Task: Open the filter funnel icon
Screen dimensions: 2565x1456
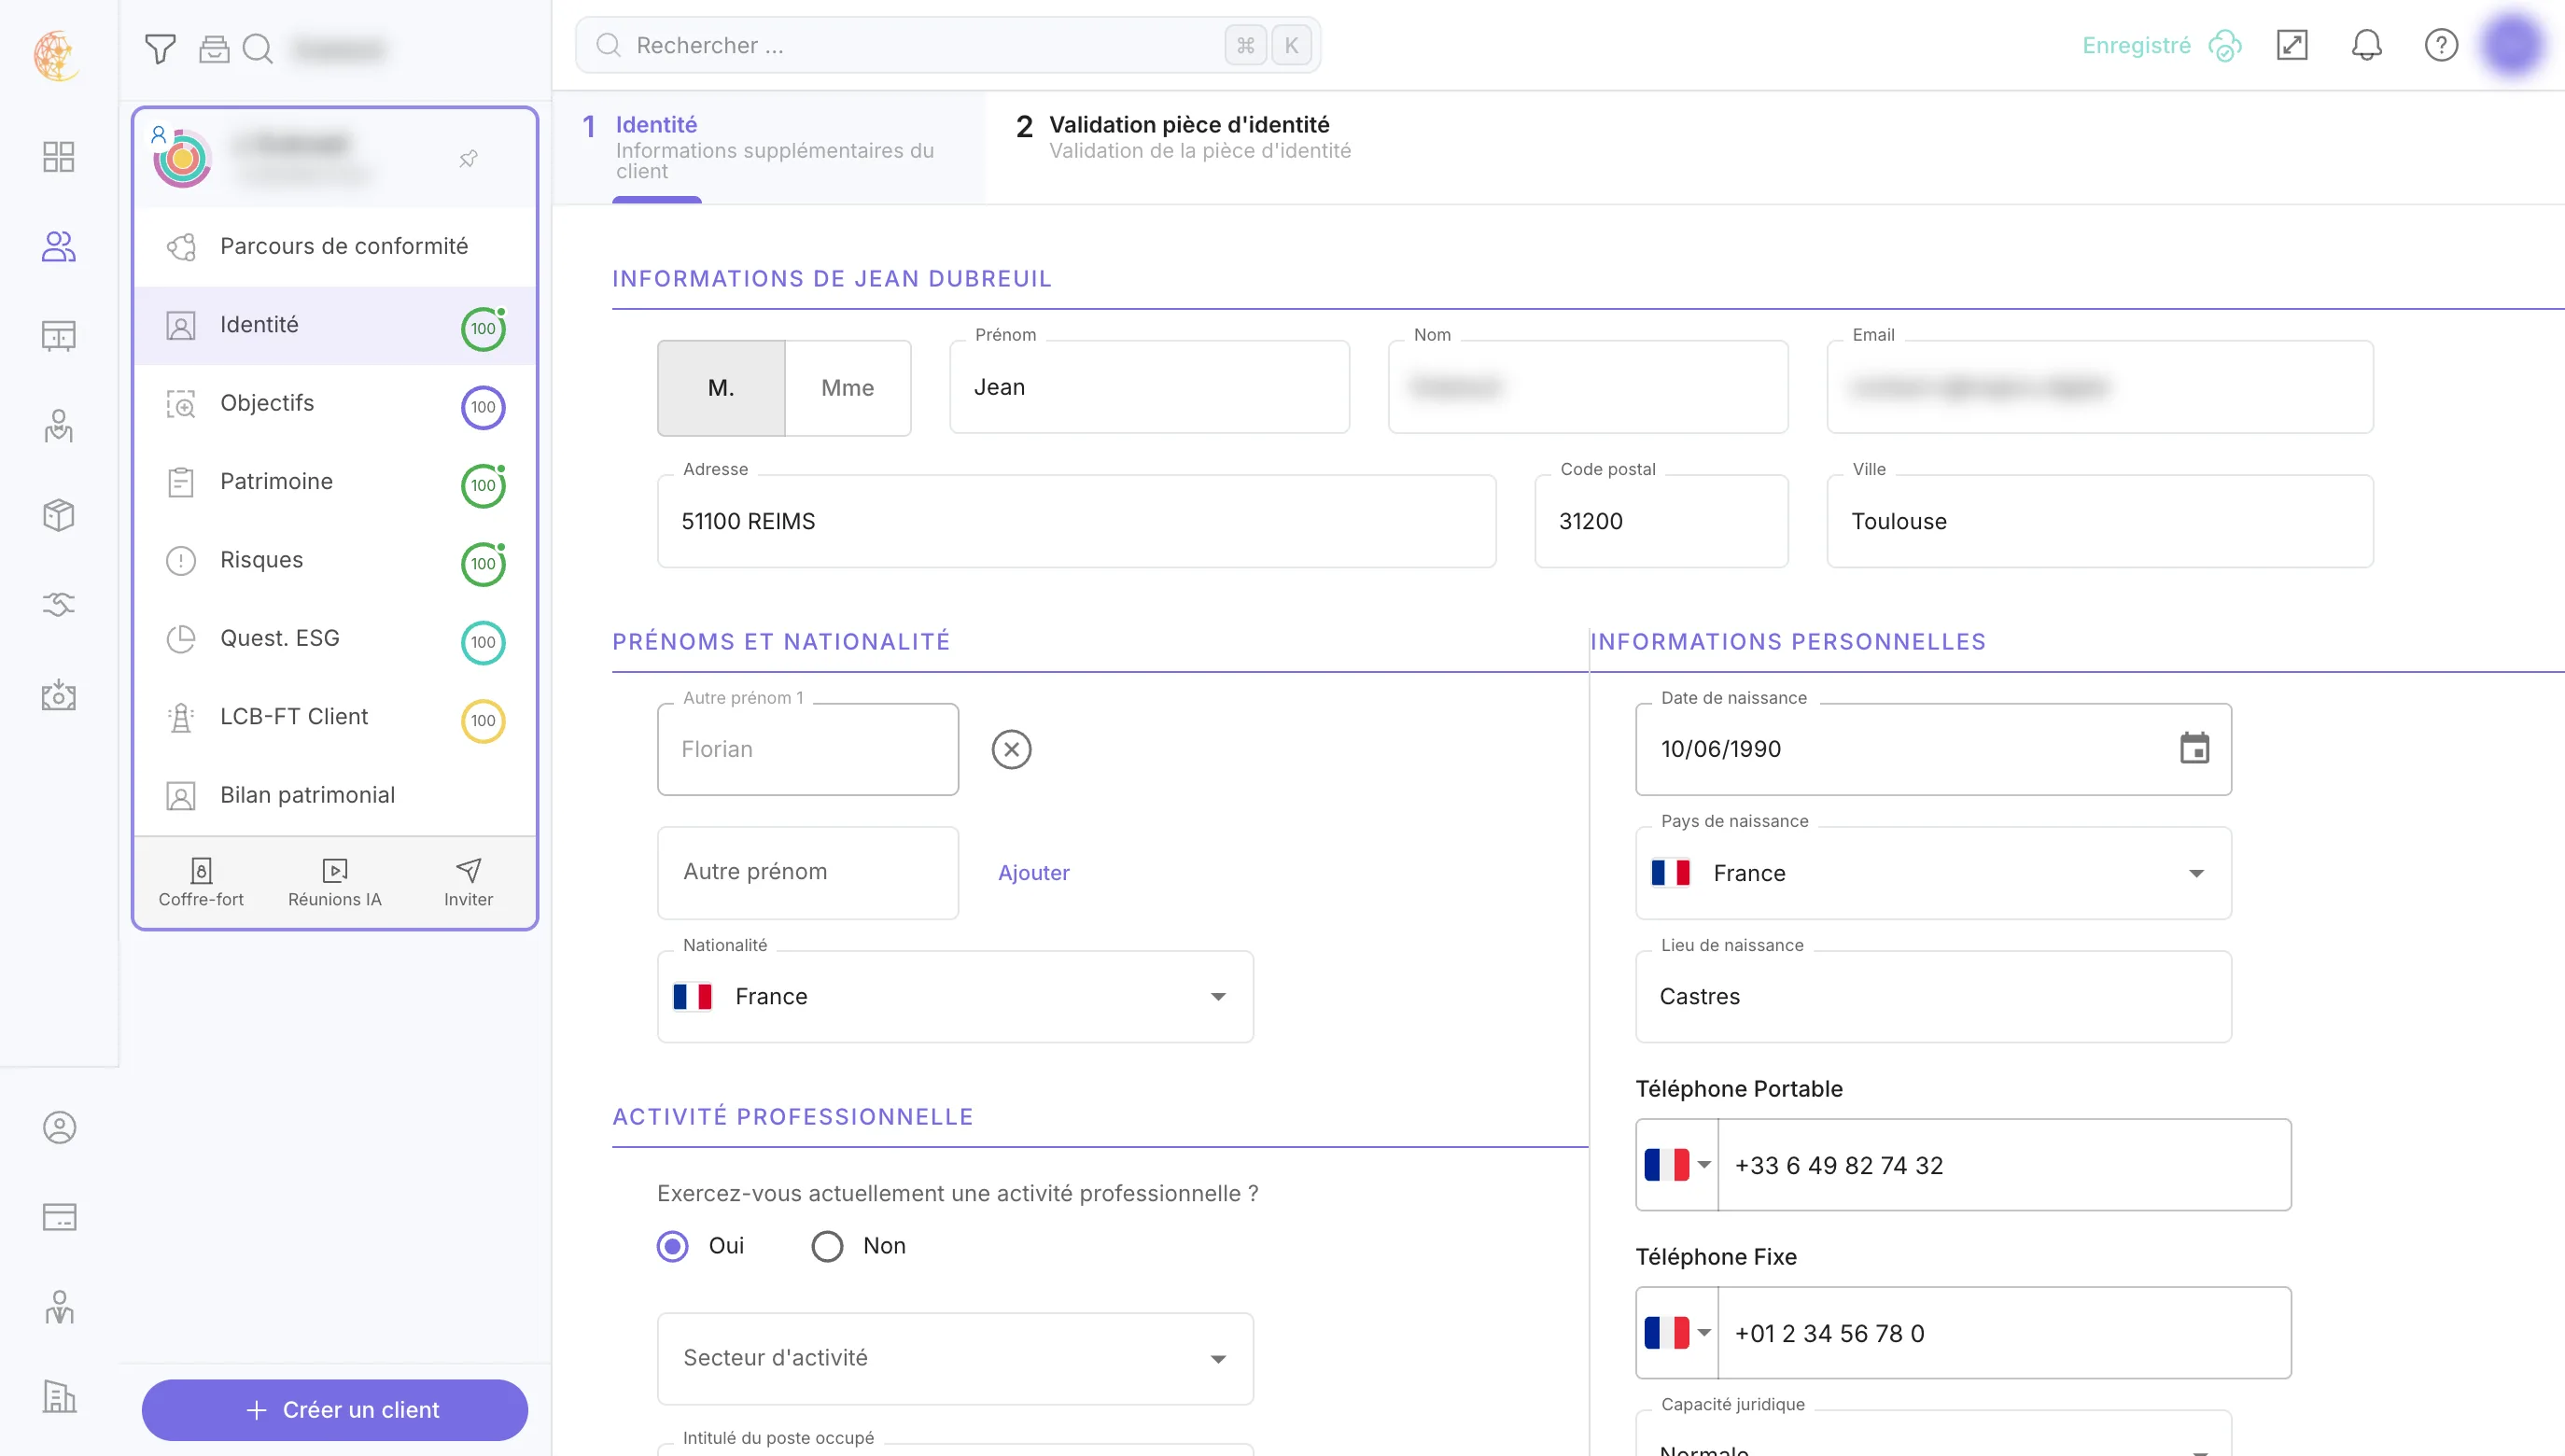Action: tap(160, 48)
